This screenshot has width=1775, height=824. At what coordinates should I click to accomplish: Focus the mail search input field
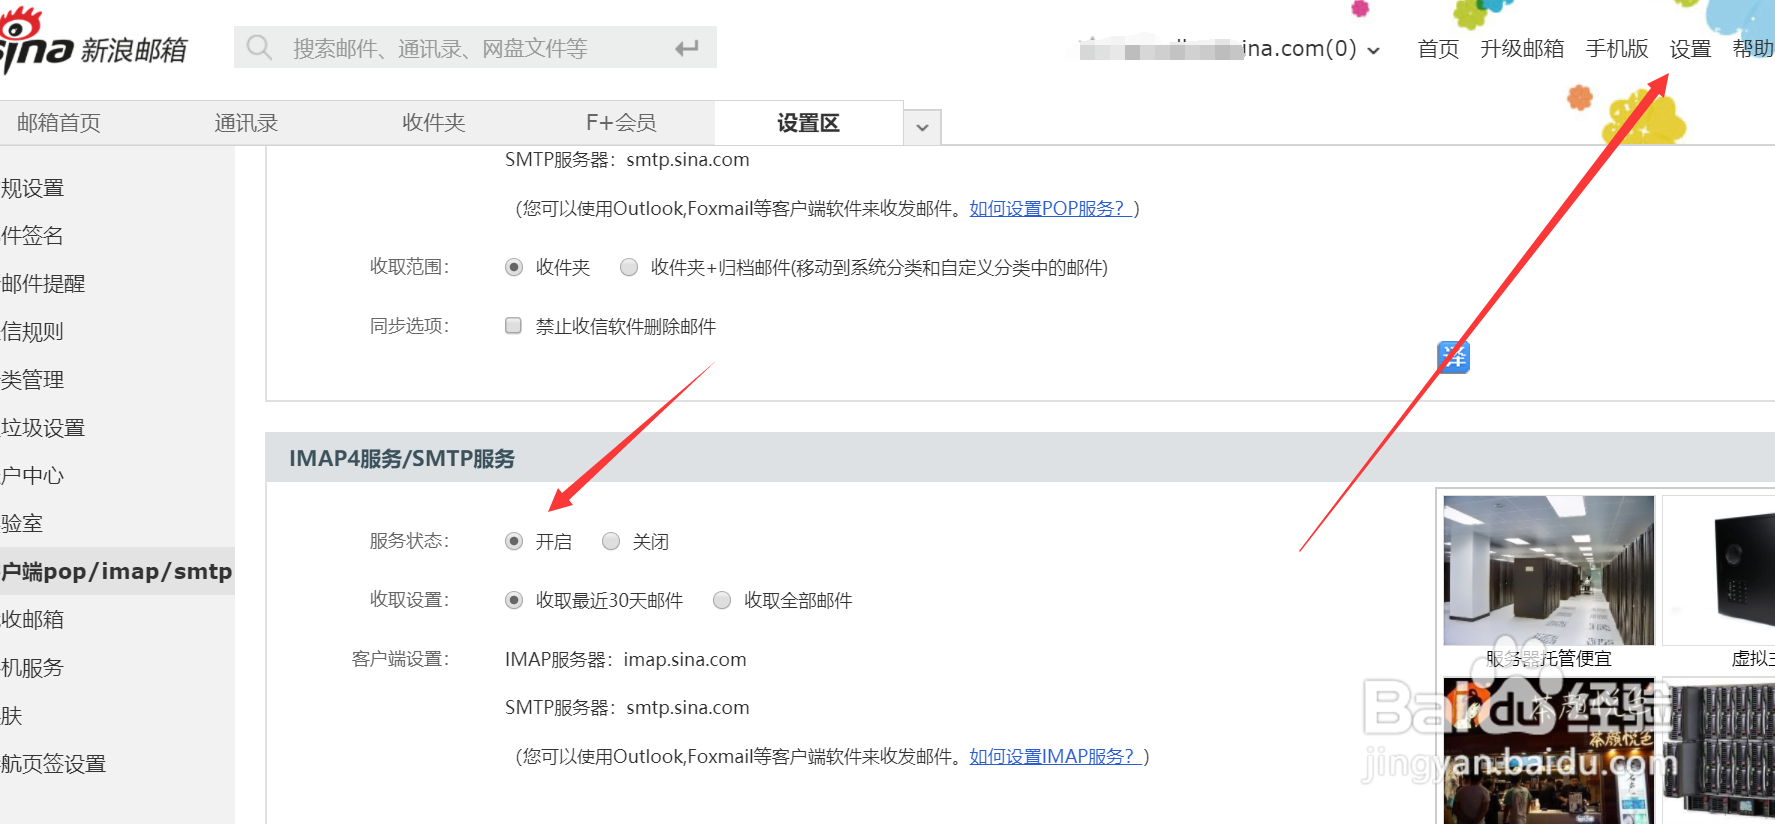coord(475,47)
